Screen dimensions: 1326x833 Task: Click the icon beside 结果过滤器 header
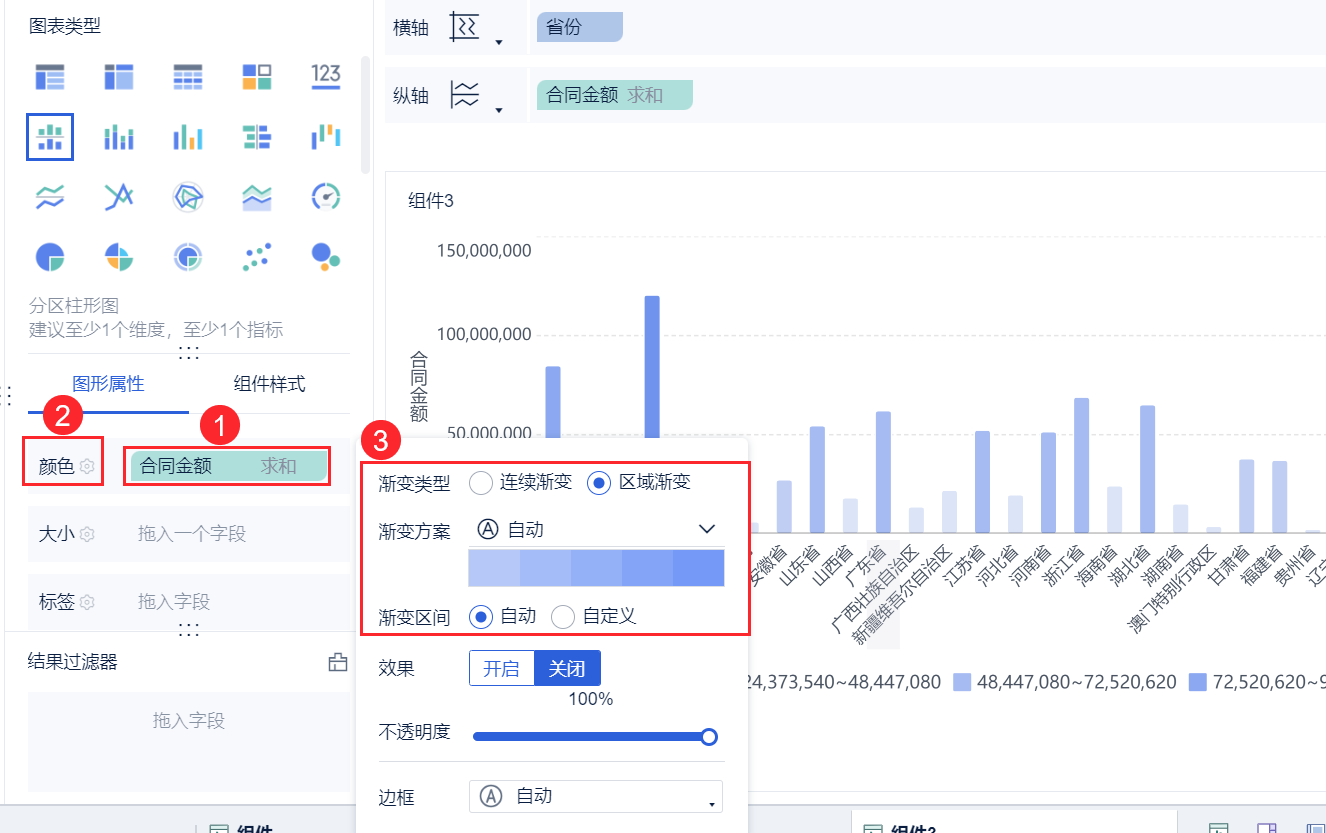337,662
